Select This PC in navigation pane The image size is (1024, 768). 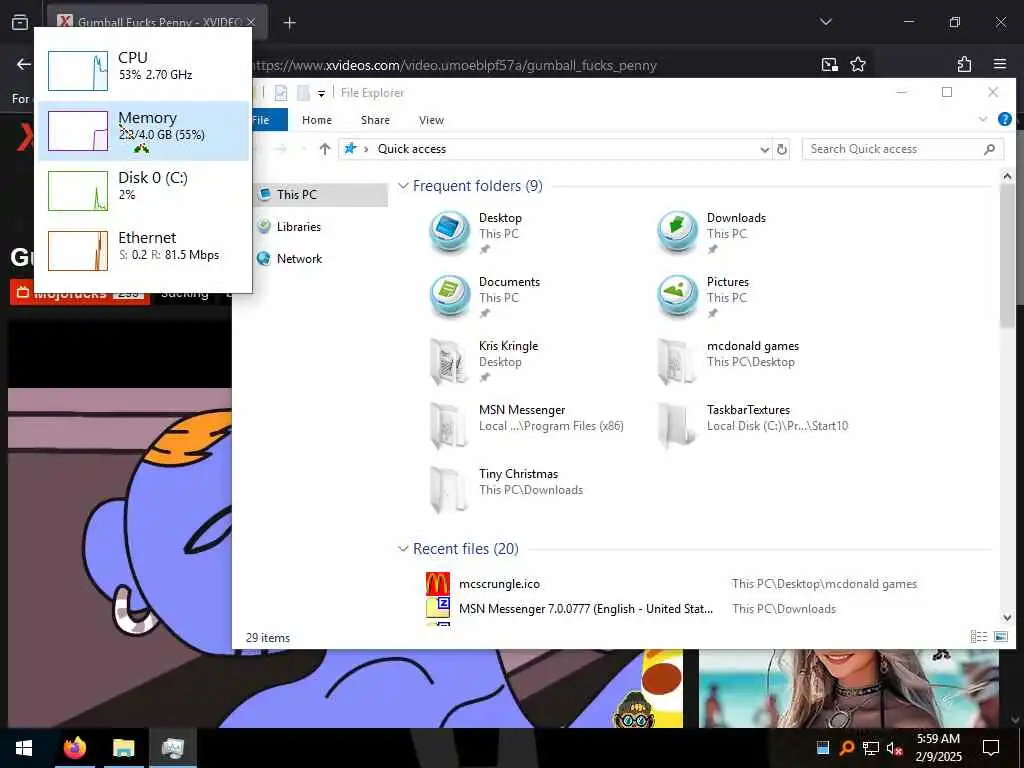click(x=320, y=195)
